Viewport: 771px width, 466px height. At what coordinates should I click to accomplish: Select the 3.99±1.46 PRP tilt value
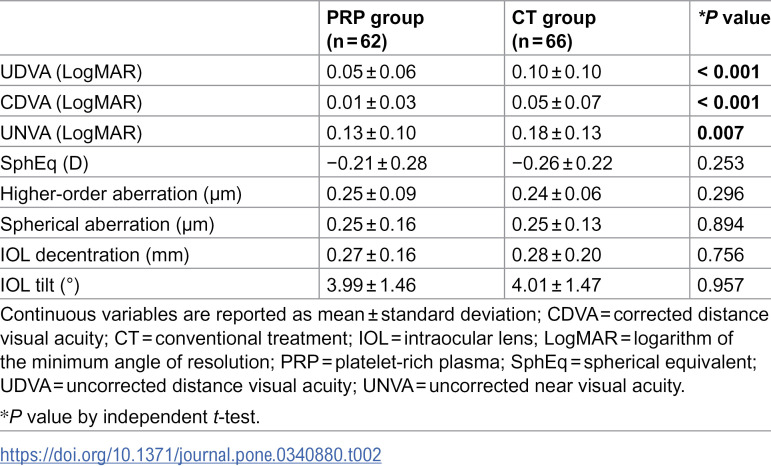(371, 286)
